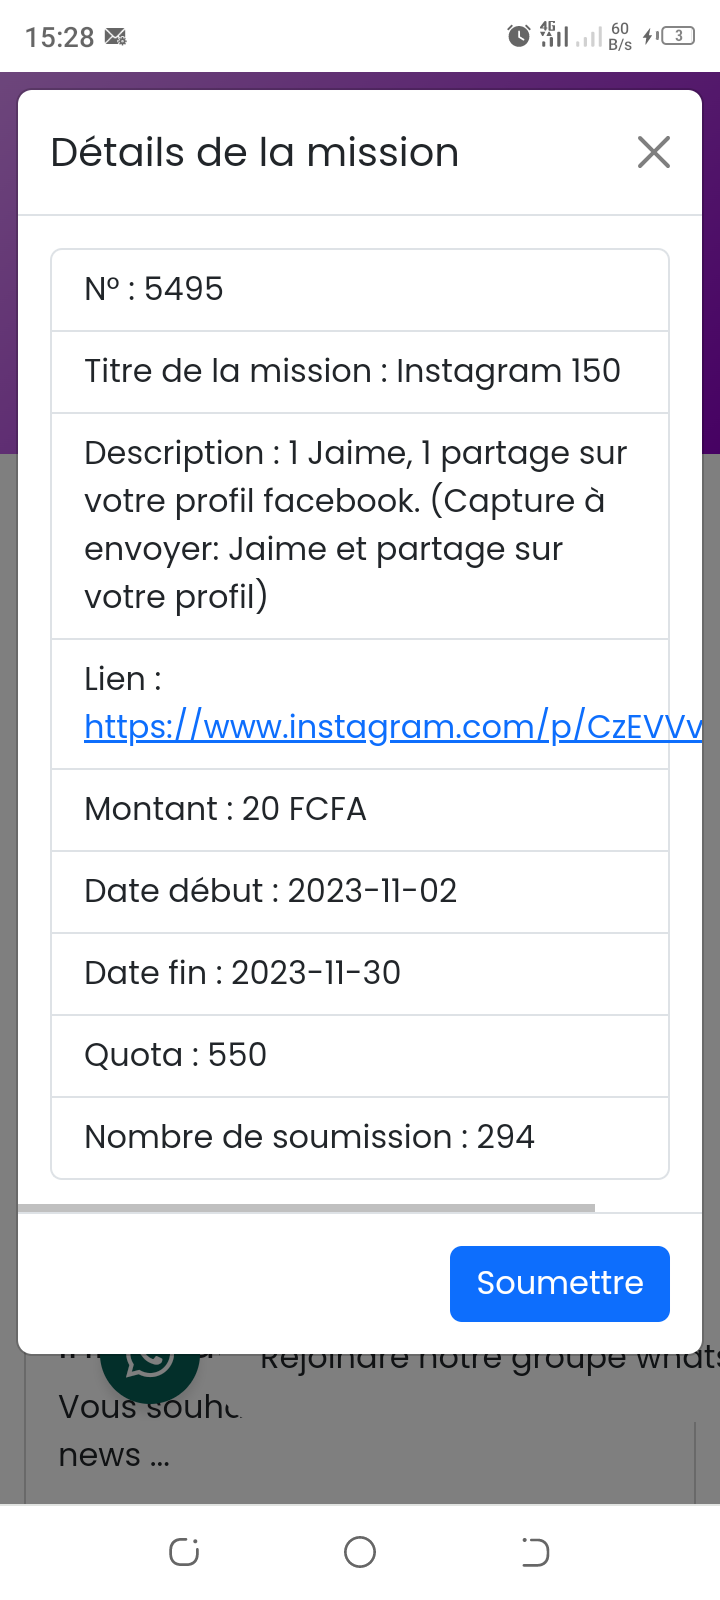Tap the mail notification icon beside the time

[116, 38]
